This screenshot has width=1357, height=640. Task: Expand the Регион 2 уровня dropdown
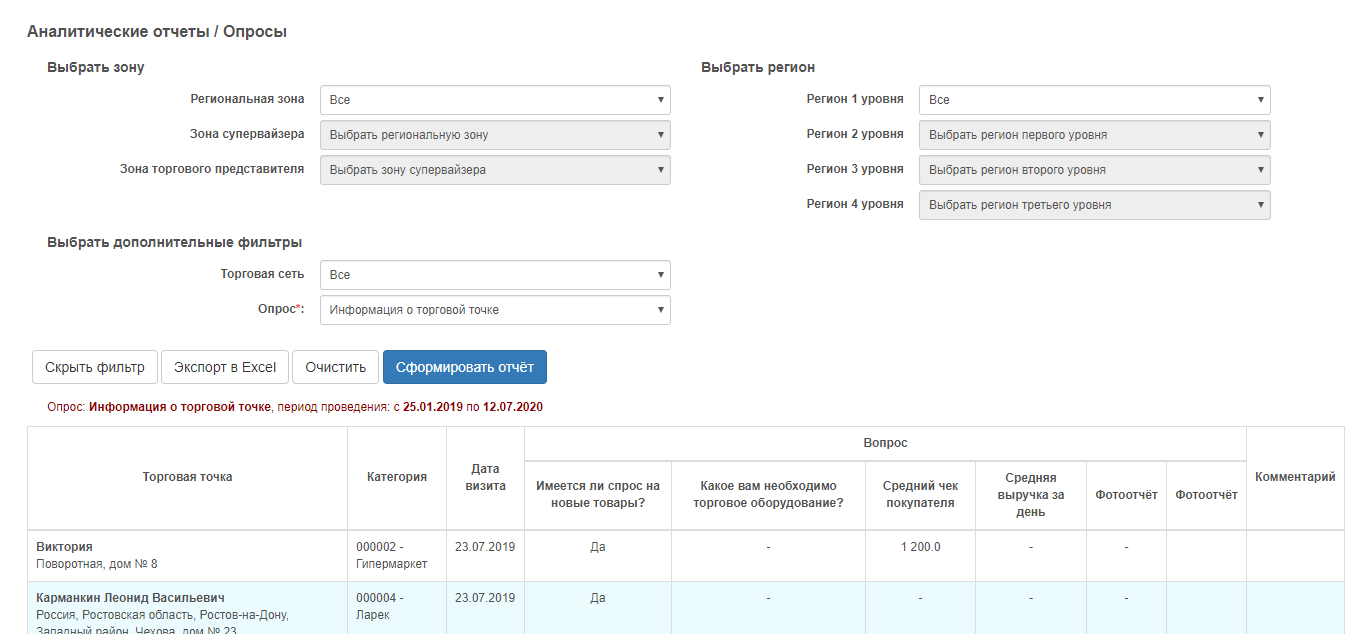point(1094,135)
